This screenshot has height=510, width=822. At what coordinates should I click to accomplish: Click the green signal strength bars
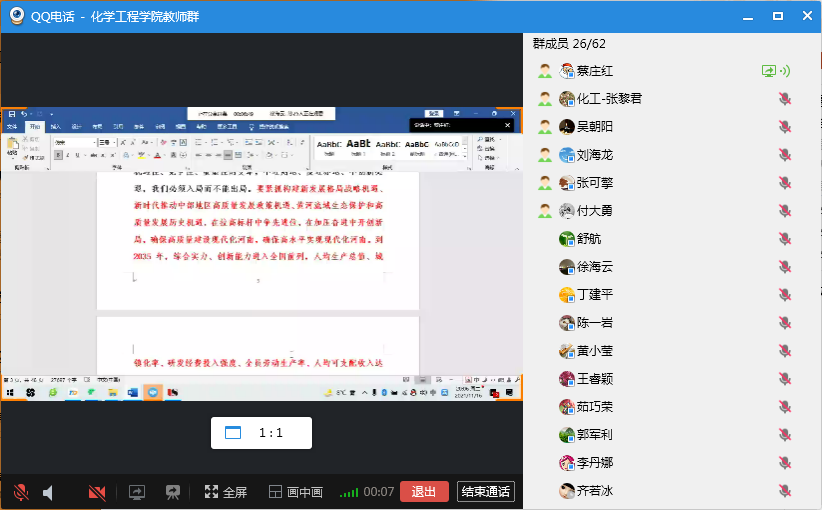(x=348, y=492)
